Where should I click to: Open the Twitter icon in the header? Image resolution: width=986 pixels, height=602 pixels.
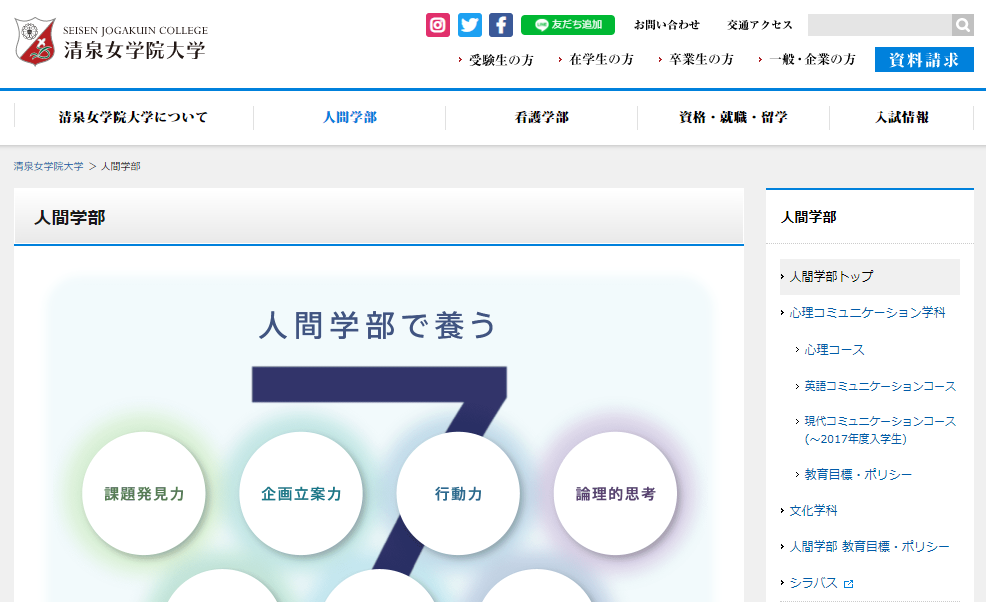pyautogui.click(x=469, y=25)
